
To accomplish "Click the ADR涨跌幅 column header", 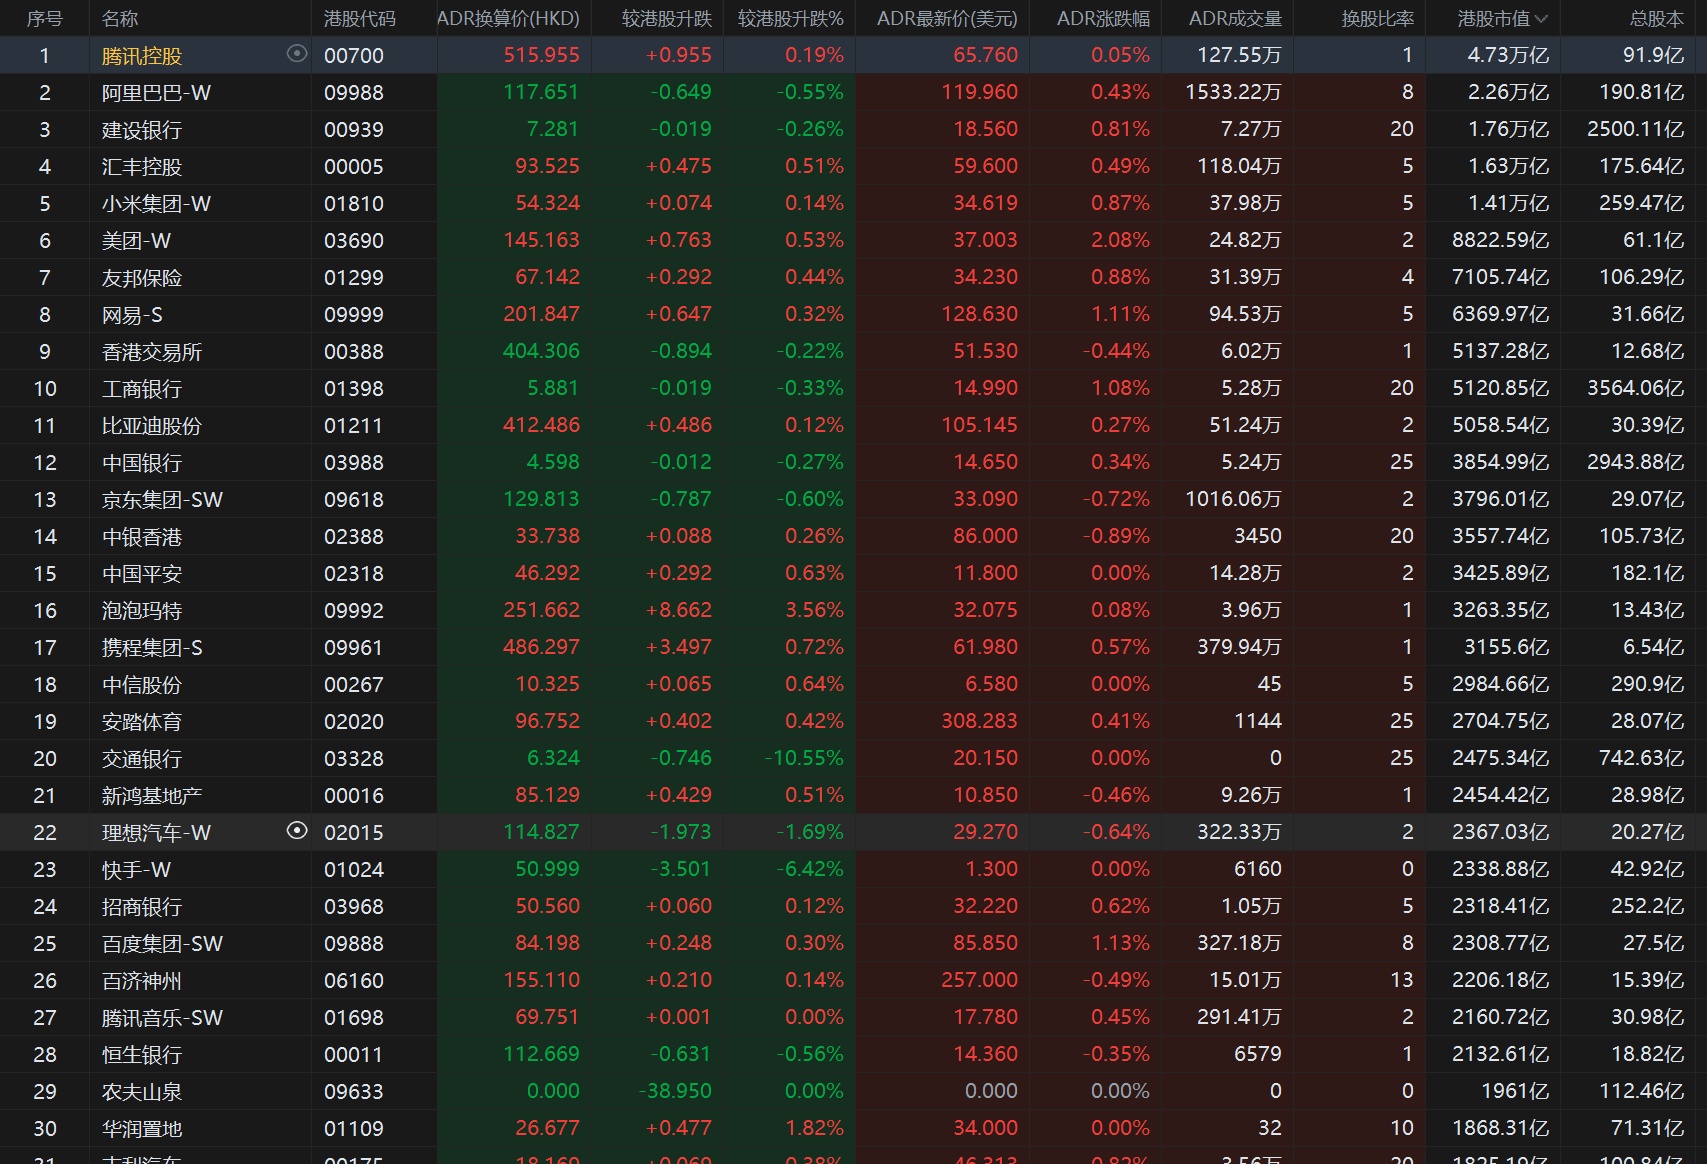I will (1103, 19).
